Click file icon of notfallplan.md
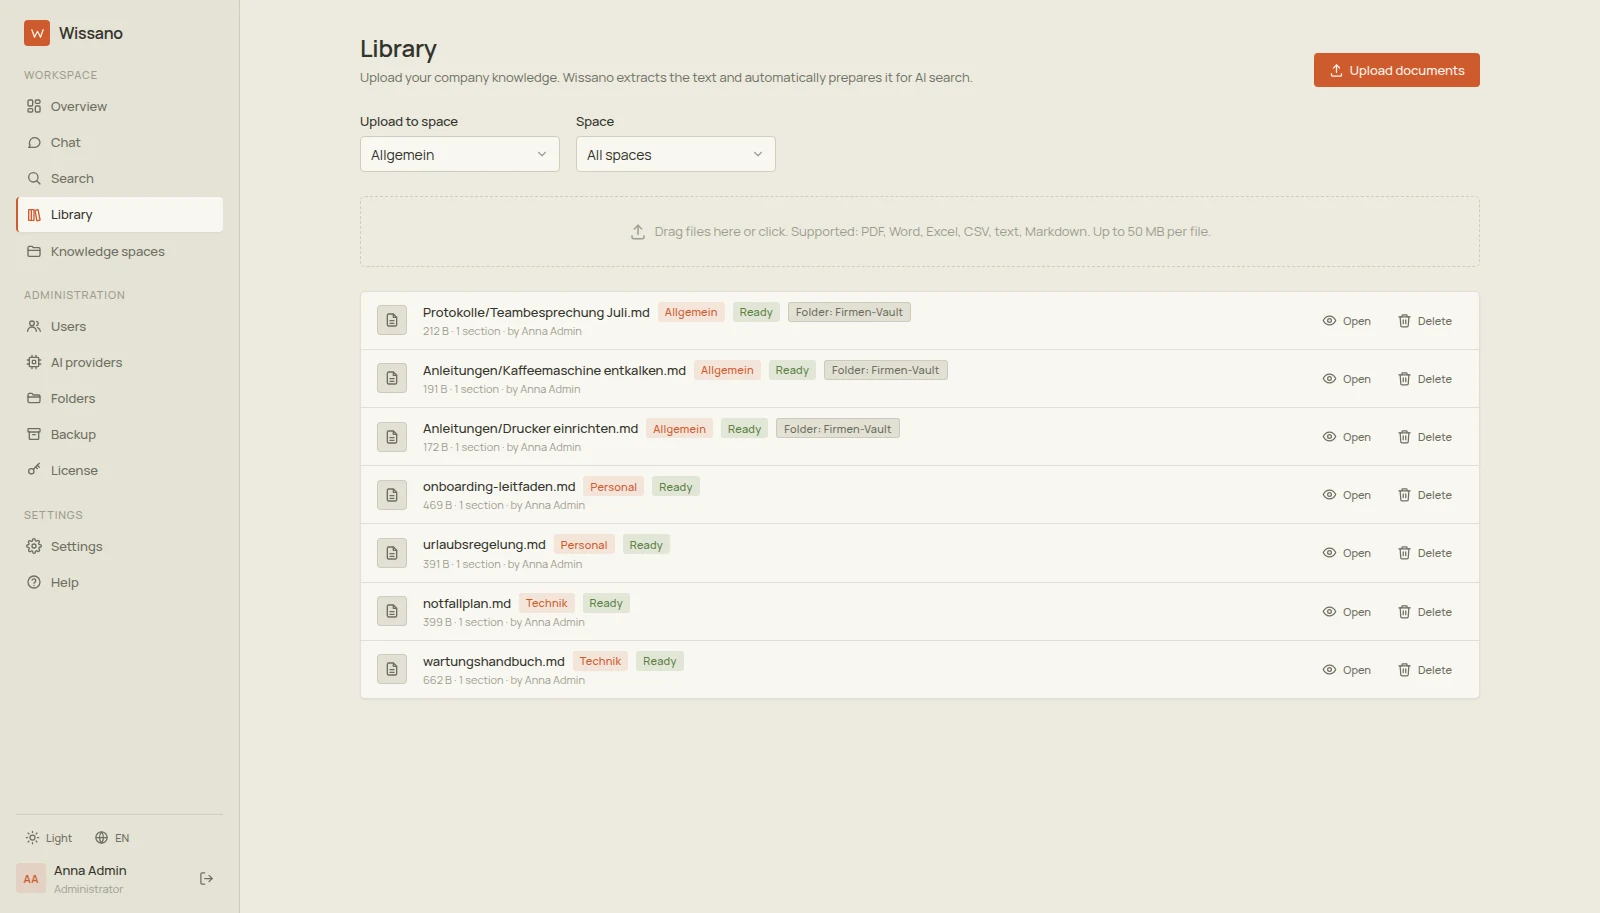 pyautogui.click(x=392, y=611)
